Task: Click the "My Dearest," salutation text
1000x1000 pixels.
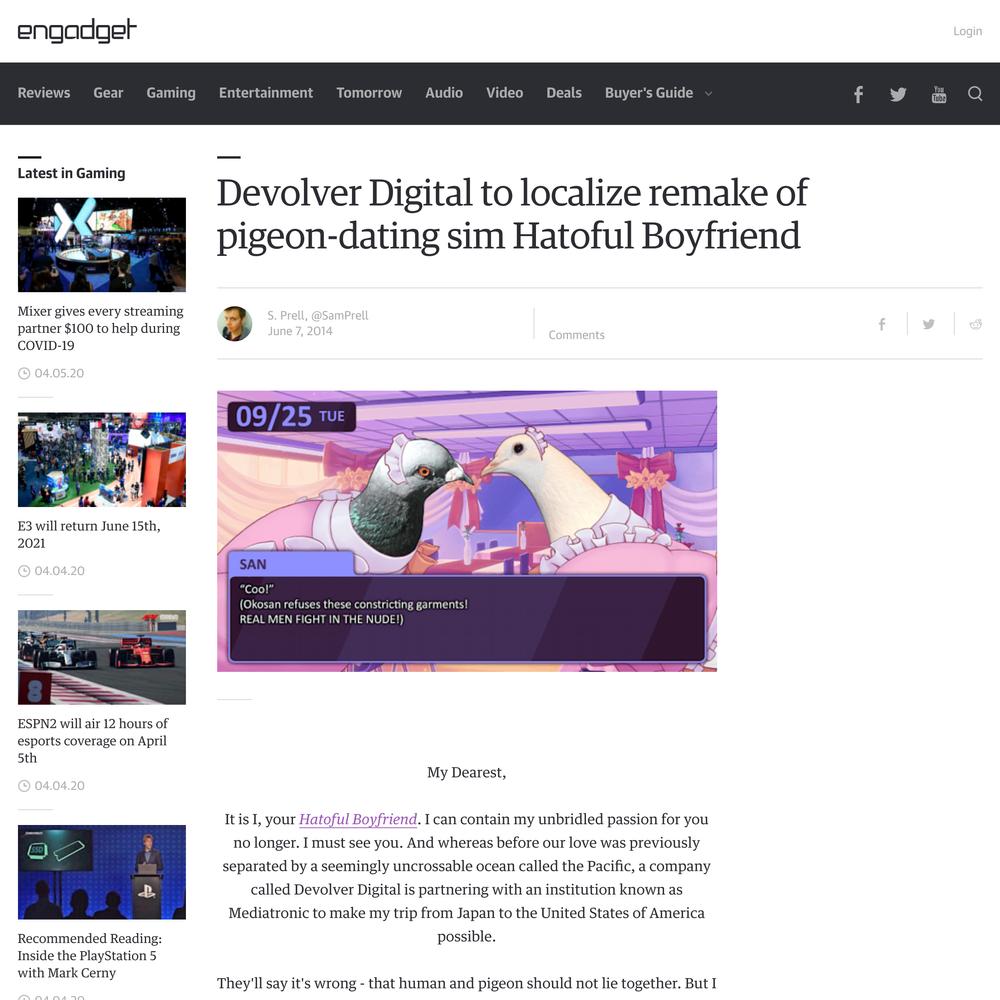Action: pos(467,773)
